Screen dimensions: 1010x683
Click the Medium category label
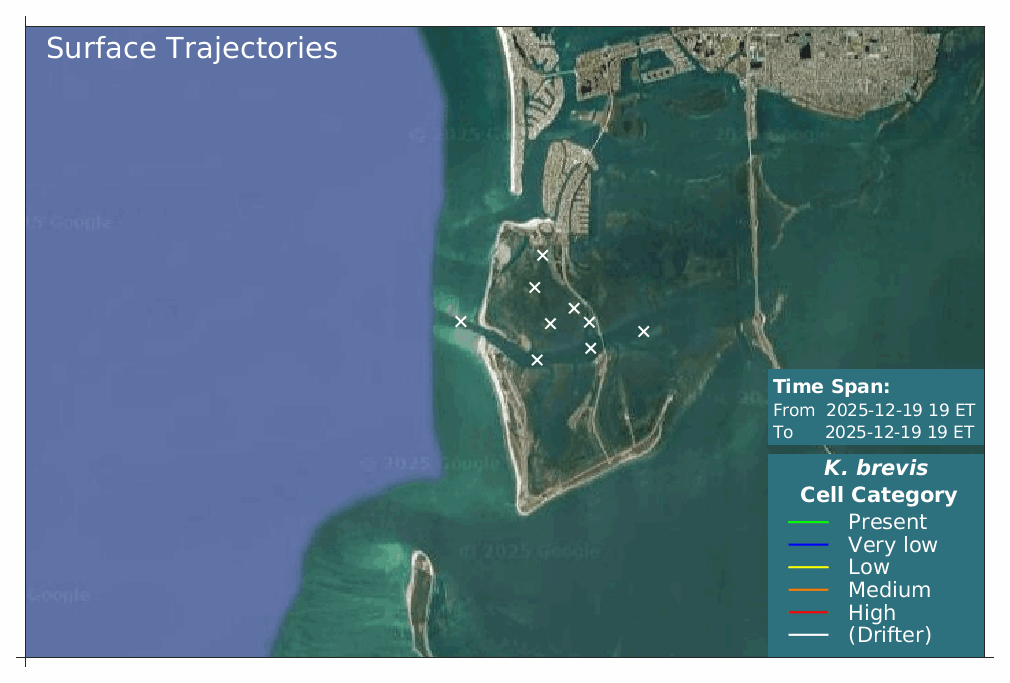(x=886, y=590)
